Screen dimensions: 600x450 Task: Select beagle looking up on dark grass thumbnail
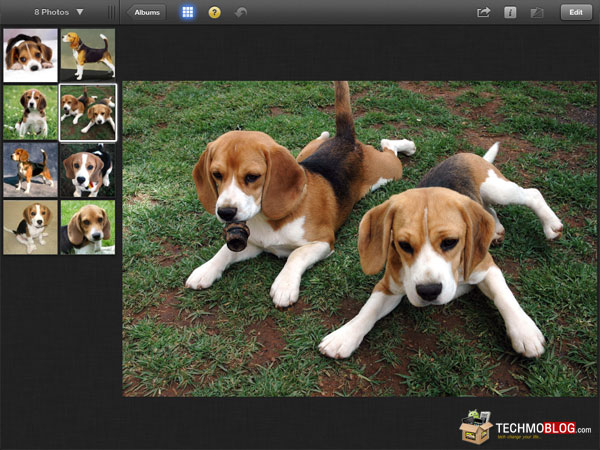[88, 170]
